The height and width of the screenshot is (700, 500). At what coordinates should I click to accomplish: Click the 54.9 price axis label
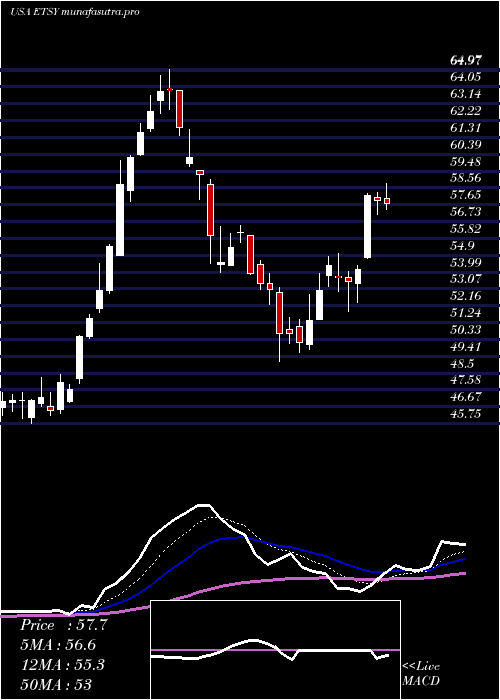pos(462,246)
